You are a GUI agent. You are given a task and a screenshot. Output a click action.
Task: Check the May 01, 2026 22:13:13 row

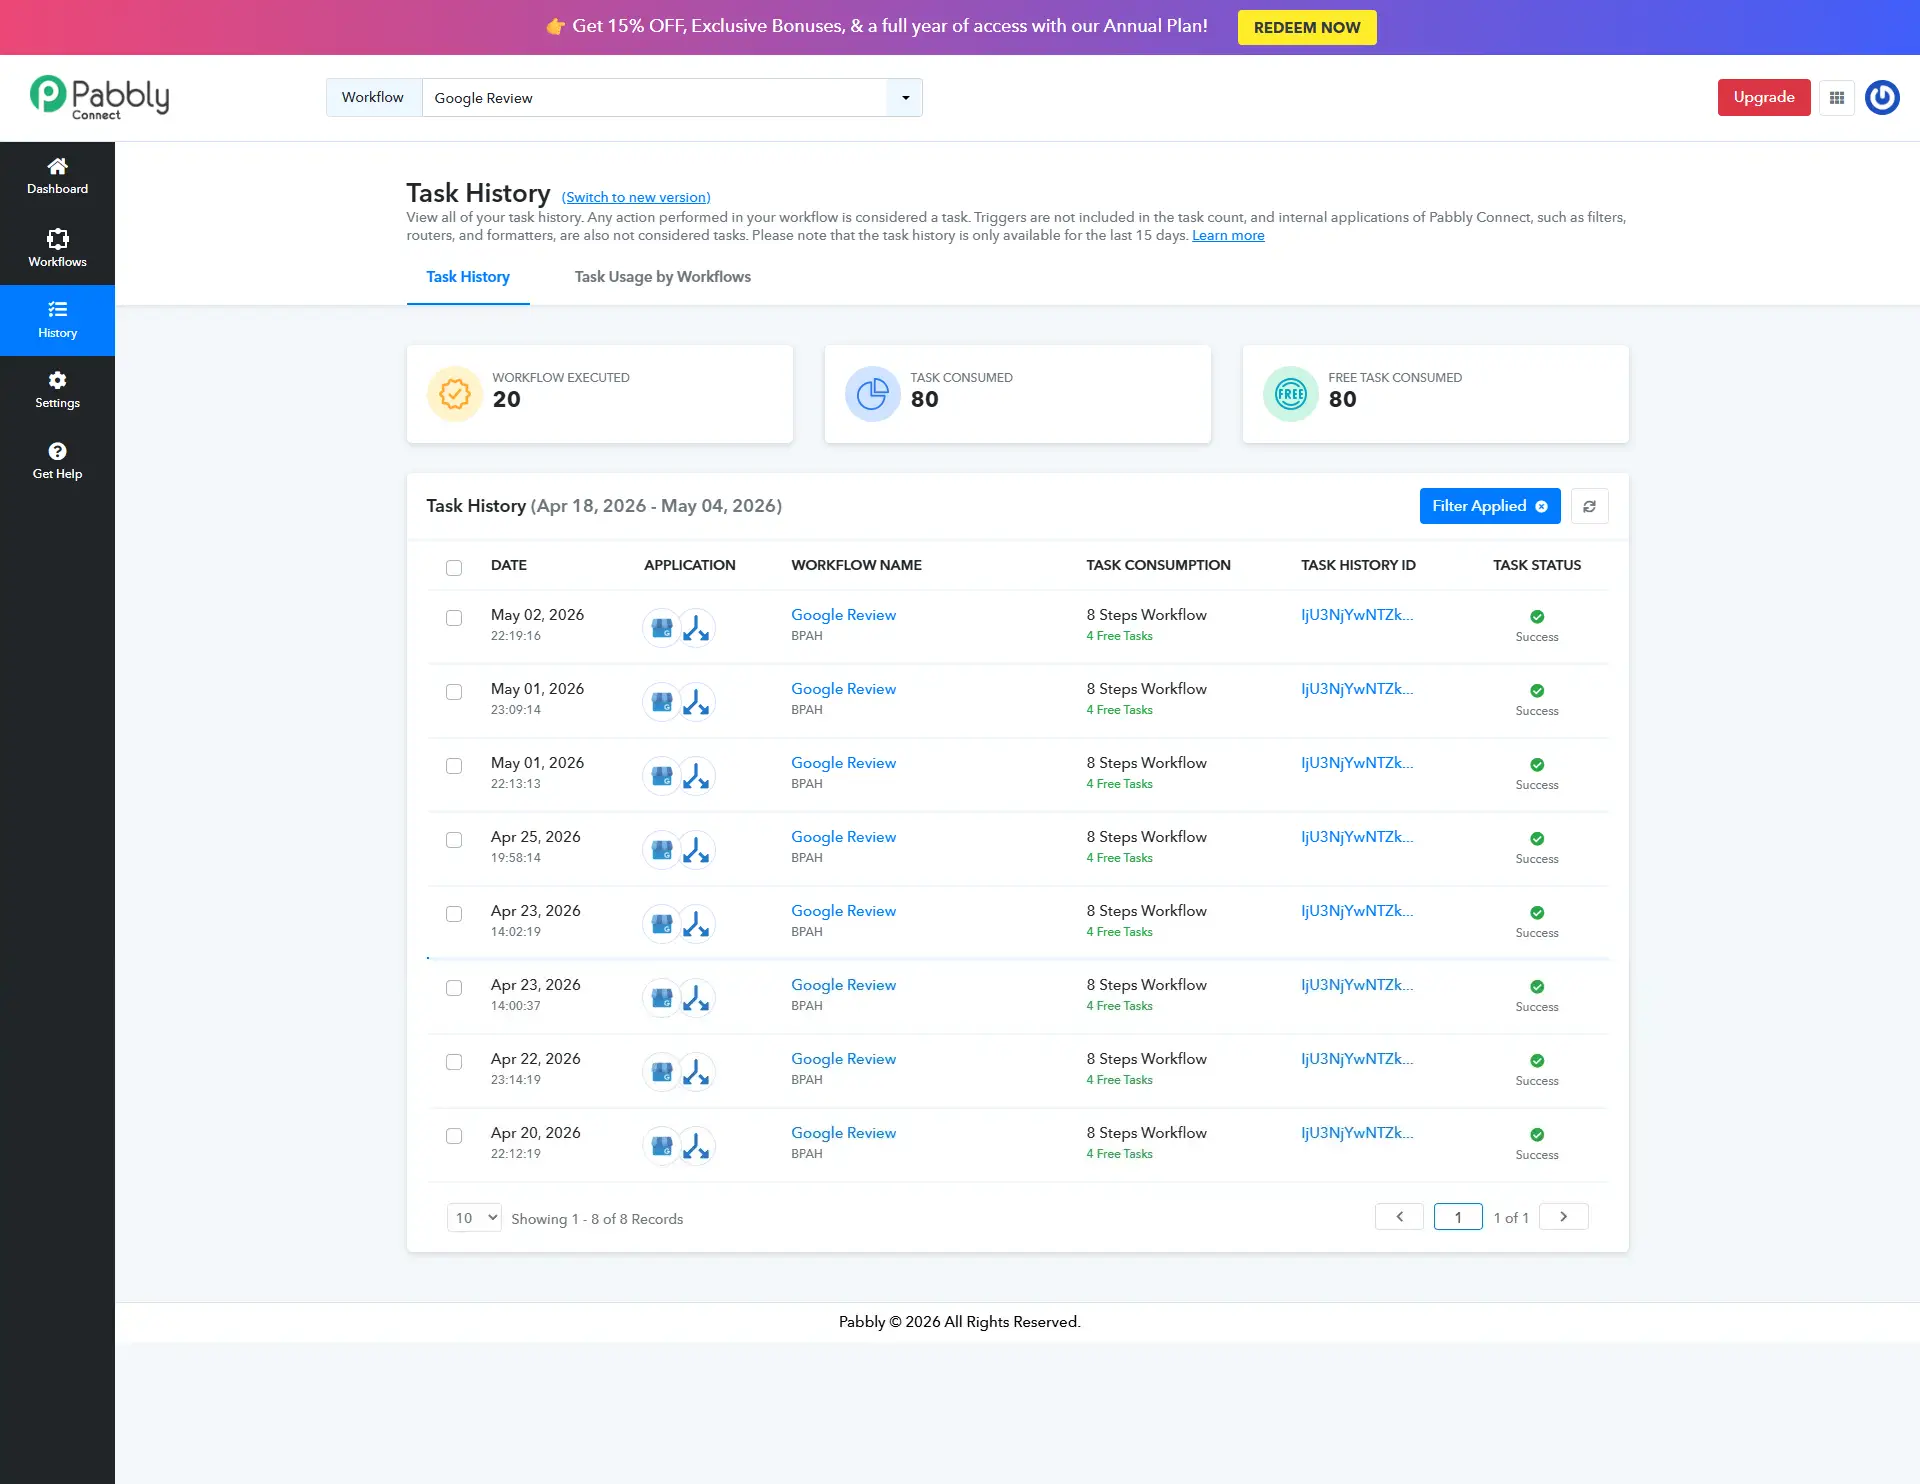coord(454,766)
